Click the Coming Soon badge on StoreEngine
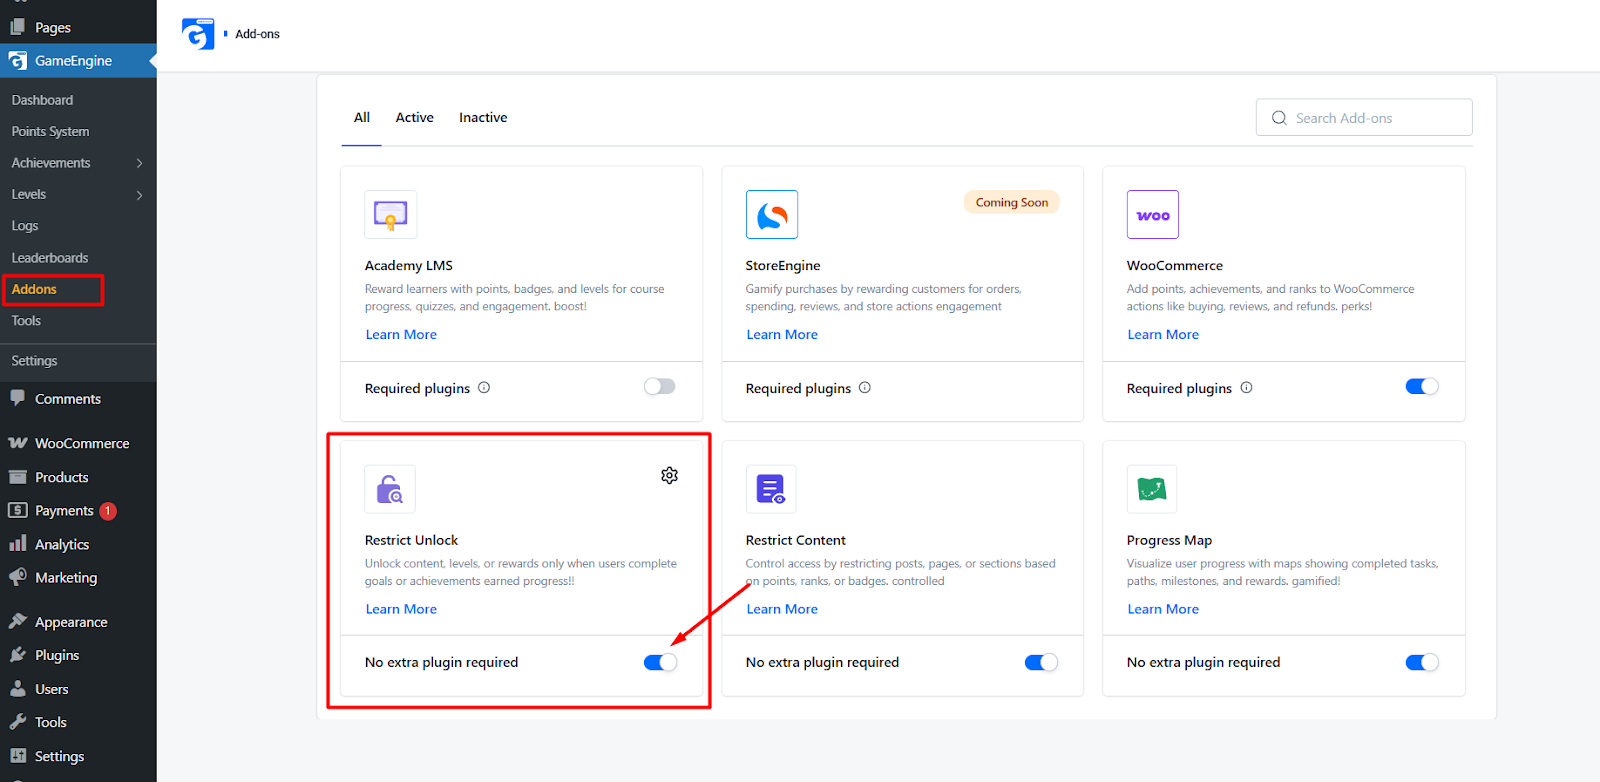The image size is (1600, 782). coord(1012,202)
